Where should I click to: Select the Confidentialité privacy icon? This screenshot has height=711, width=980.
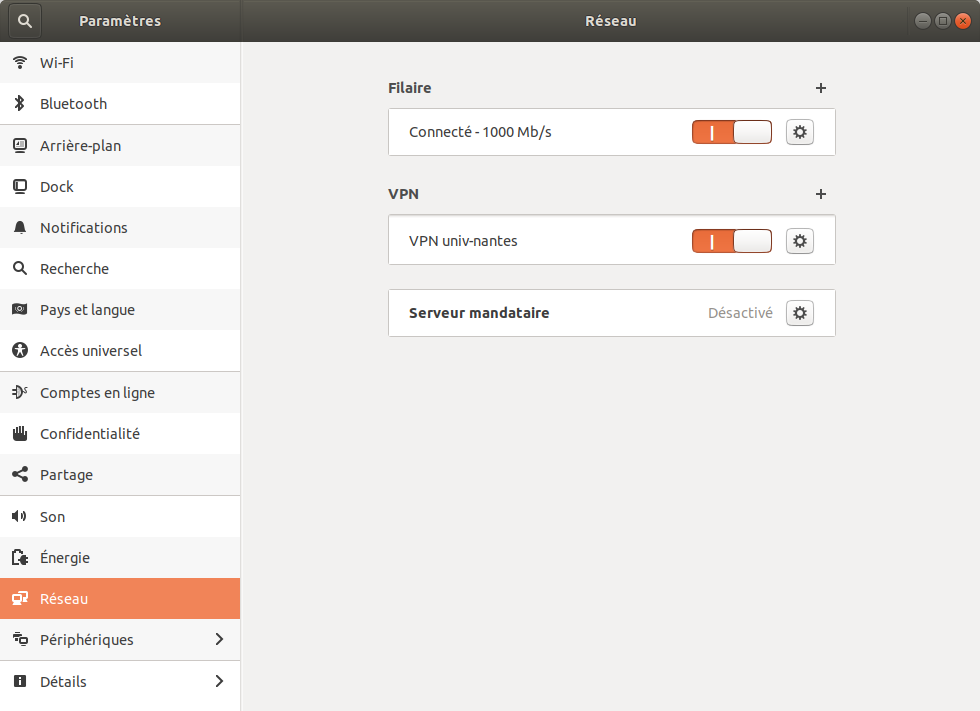(x=18, y=433)
